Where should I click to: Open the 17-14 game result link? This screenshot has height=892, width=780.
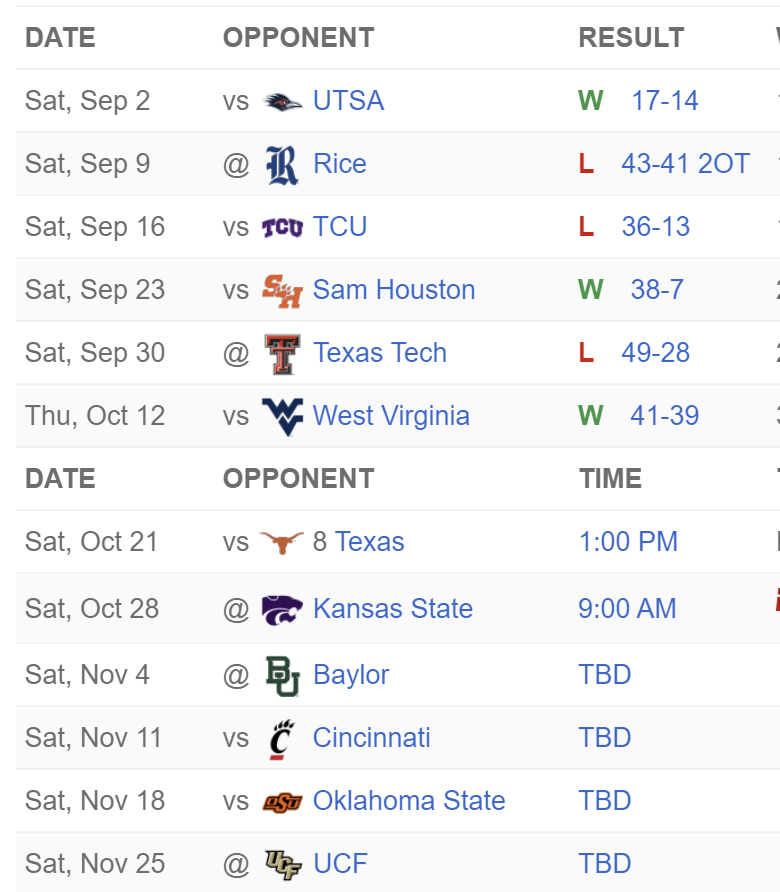[x=665, y=101]
